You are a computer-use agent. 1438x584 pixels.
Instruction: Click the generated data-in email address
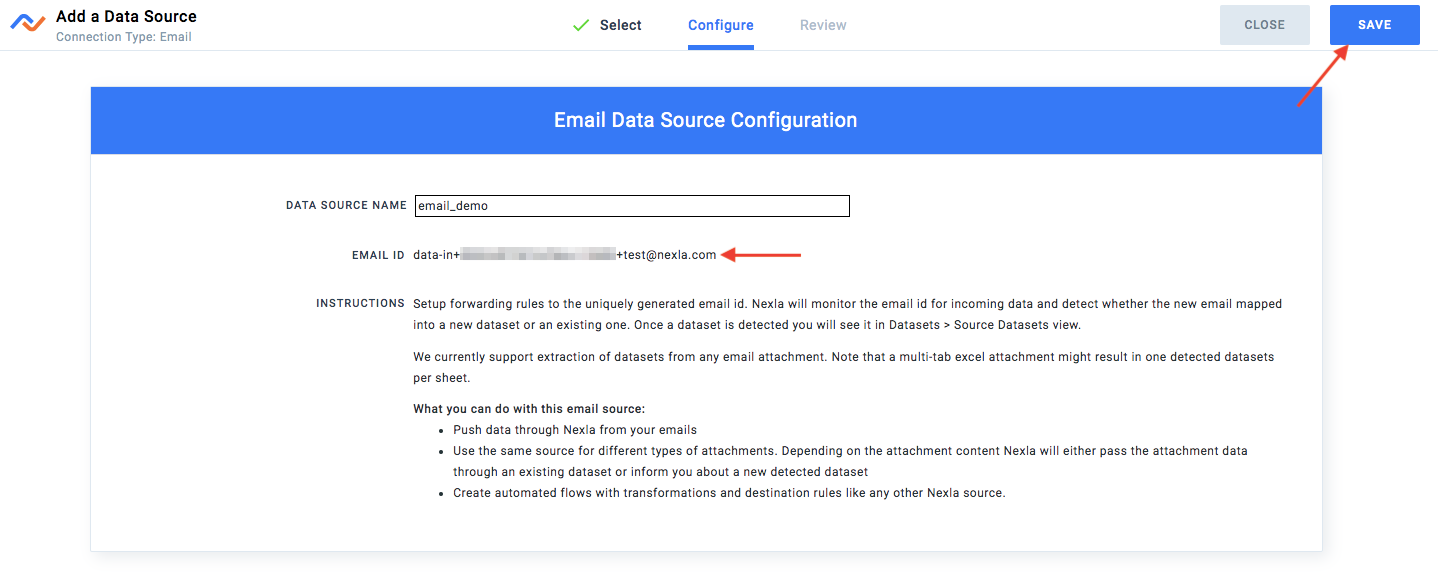click(x=565, y=254)
